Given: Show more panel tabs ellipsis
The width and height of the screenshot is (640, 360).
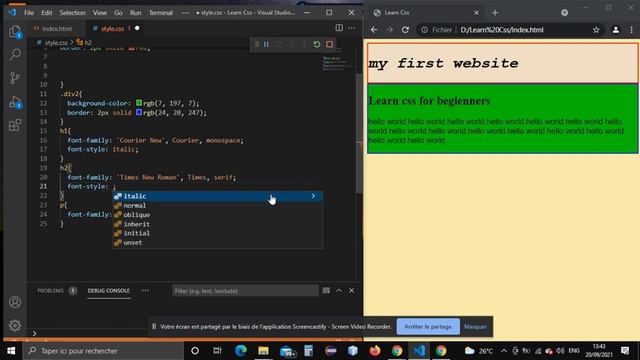Looking at the screenshot, I should click(145, 291).
